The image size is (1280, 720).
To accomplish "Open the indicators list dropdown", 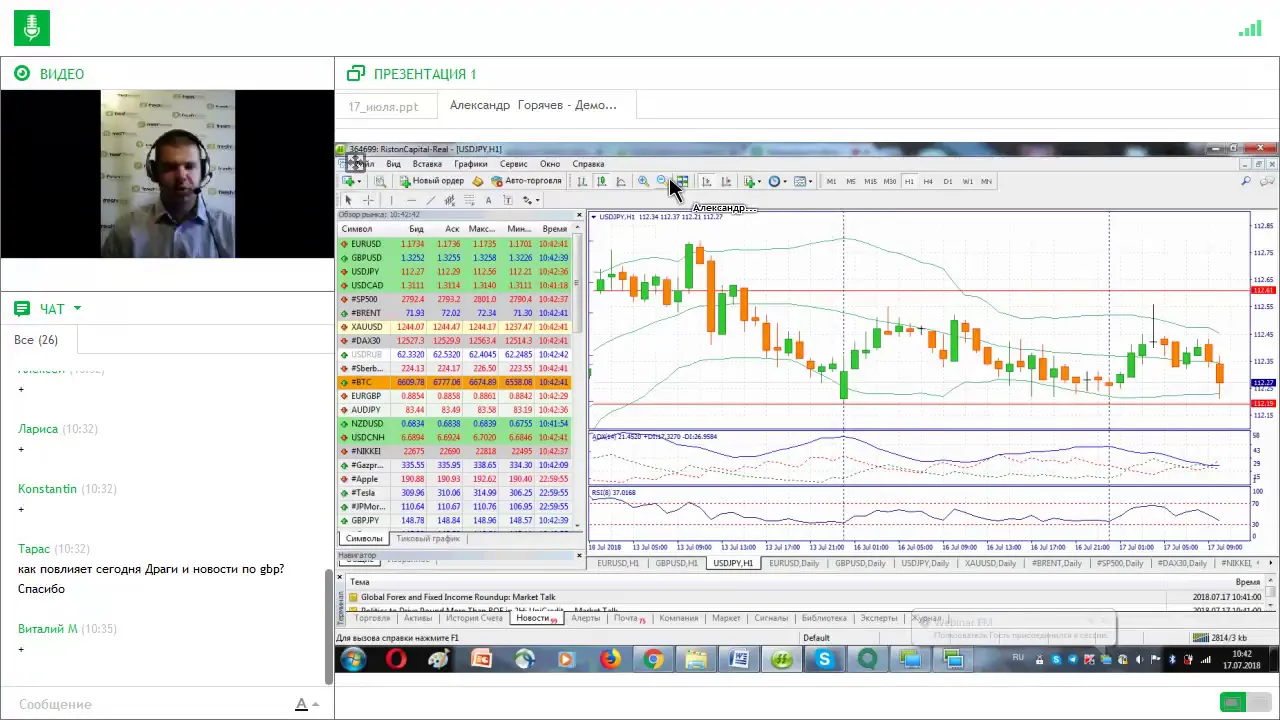I will (x=760, y=181).
